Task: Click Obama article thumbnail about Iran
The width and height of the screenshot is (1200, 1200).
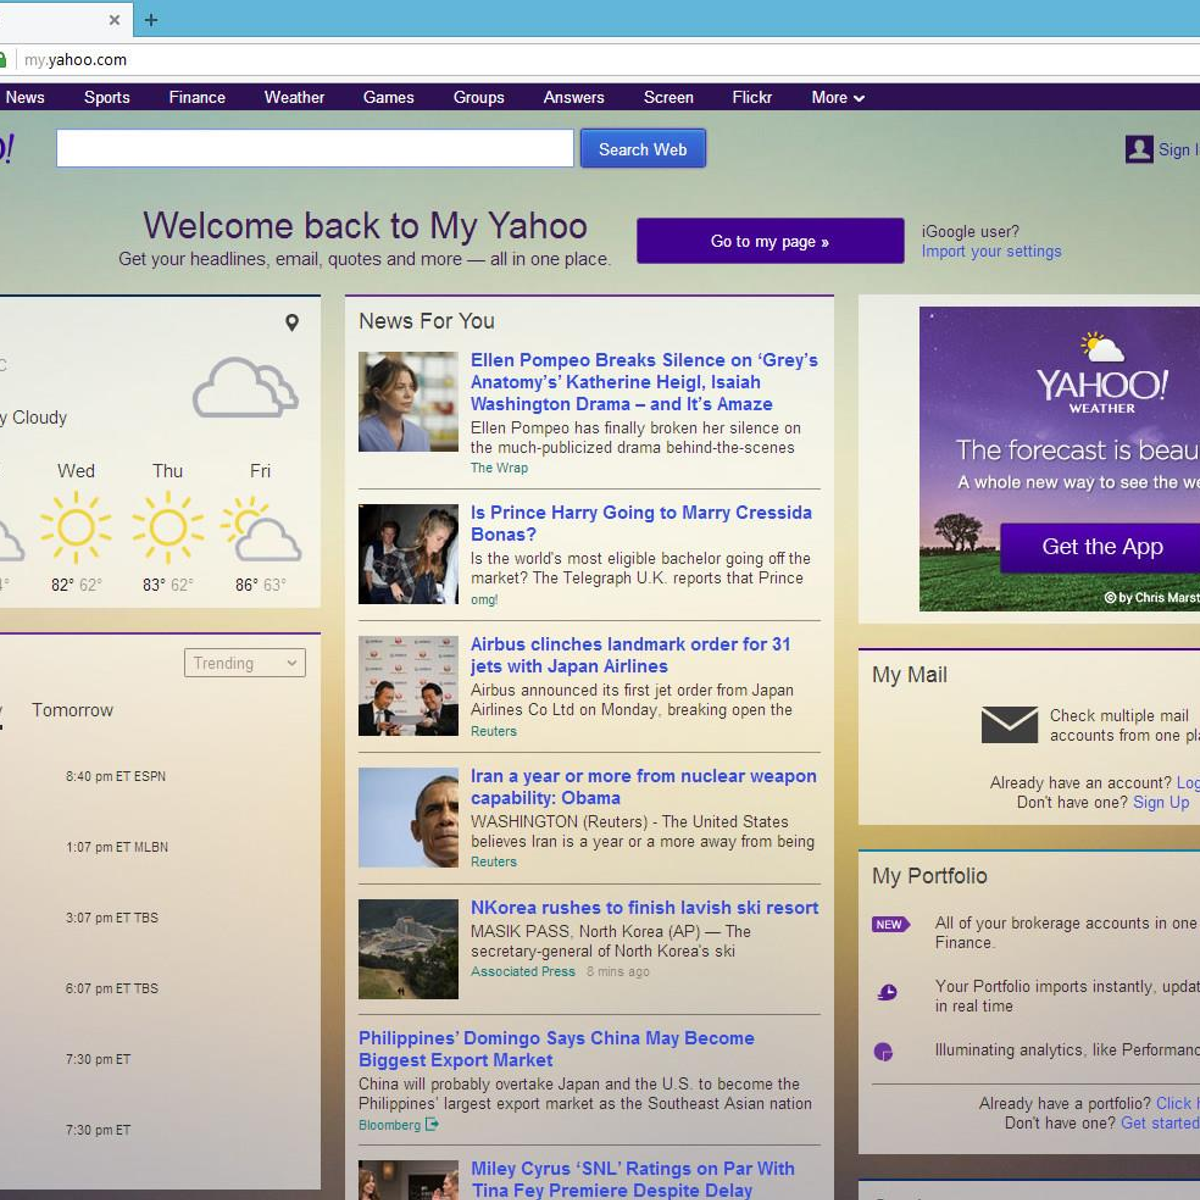Action: (x=408, y=817)
